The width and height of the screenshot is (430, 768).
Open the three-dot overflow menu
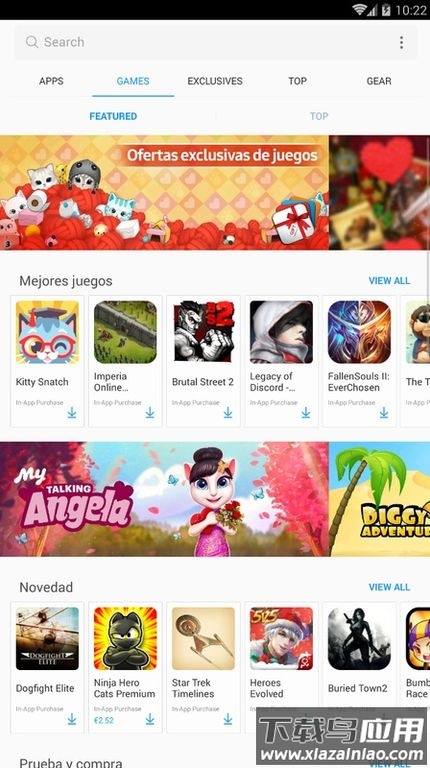click(x=401, y=42)
